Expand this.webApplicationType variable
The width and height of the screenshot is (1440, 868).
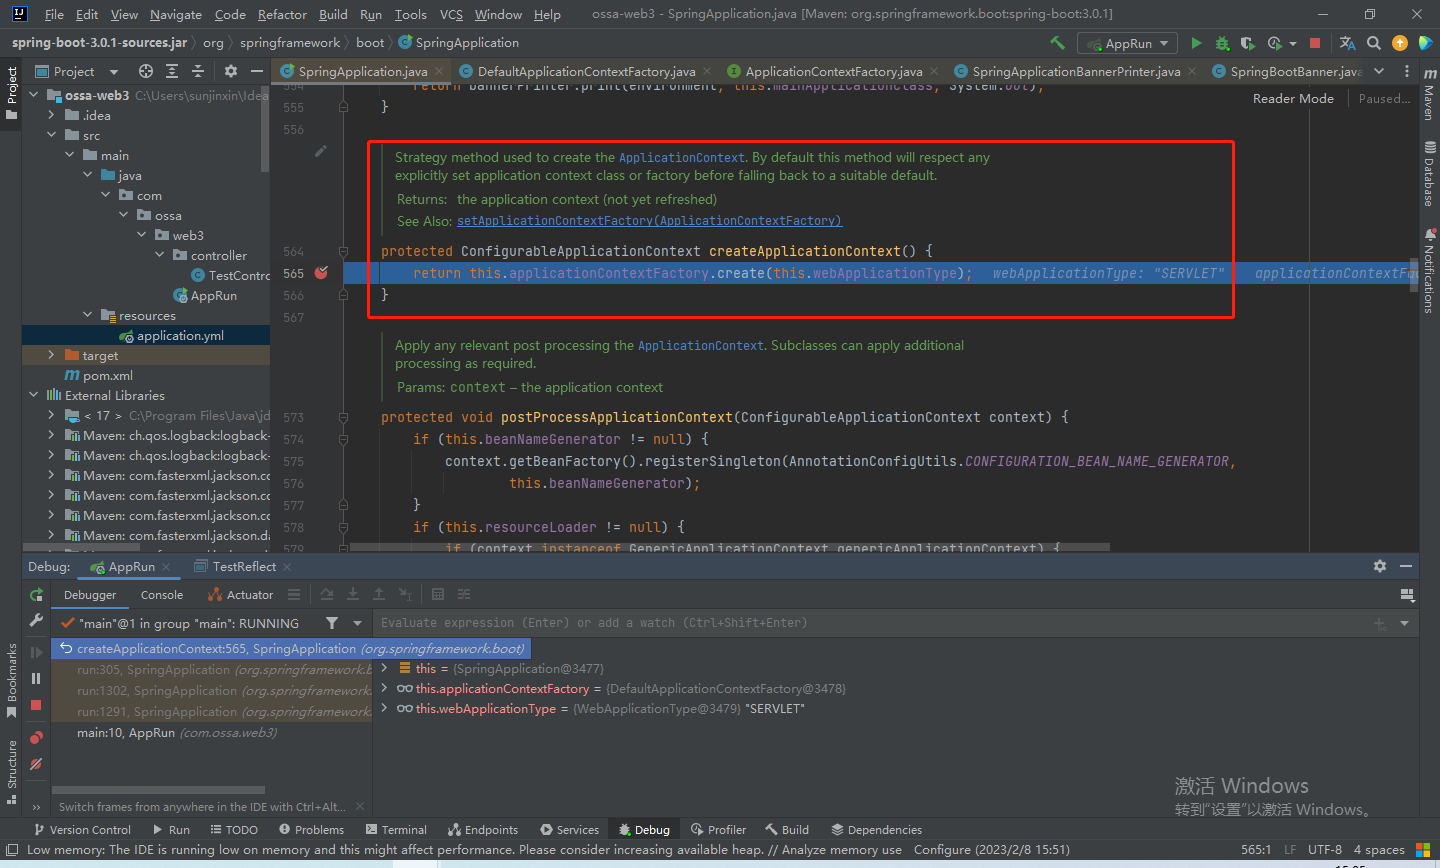click(384, 708)
